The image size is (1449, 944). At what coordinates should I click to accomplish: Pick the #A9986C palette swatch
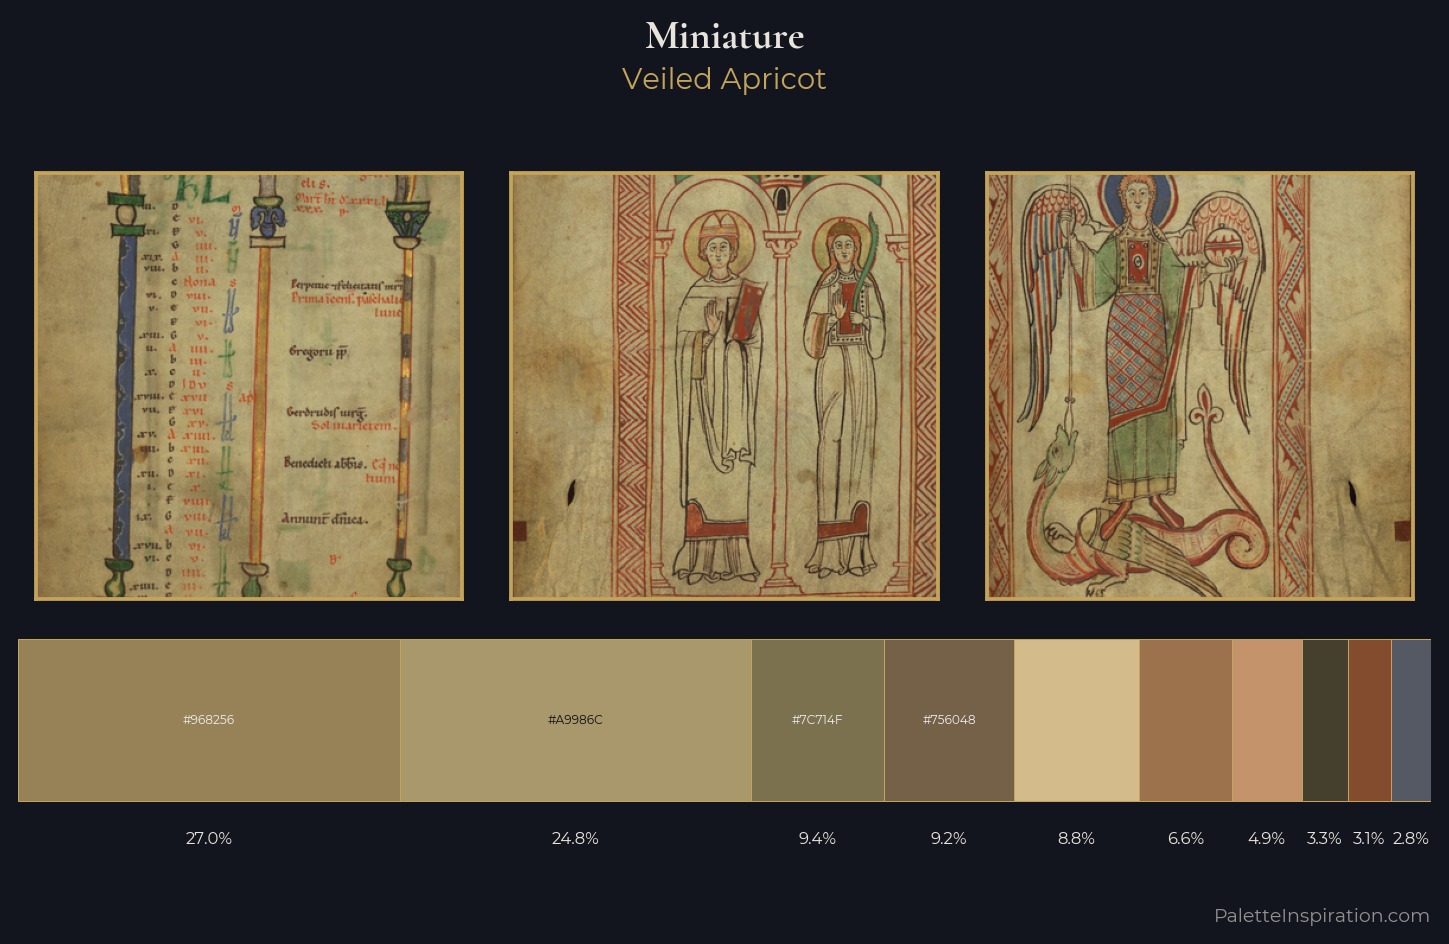575,720
